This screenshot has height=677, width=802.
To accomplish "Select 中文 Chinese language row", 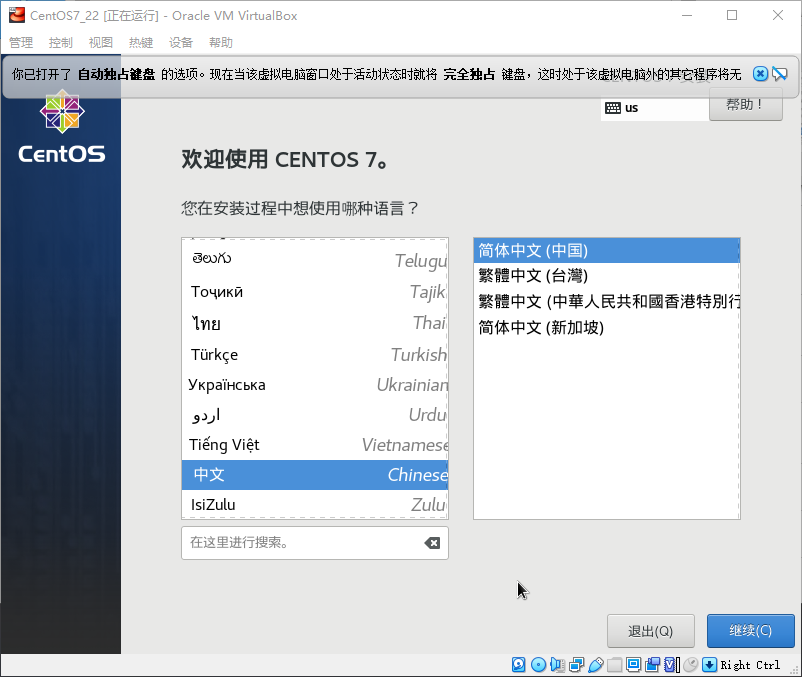I will click(x=315, y=475).
